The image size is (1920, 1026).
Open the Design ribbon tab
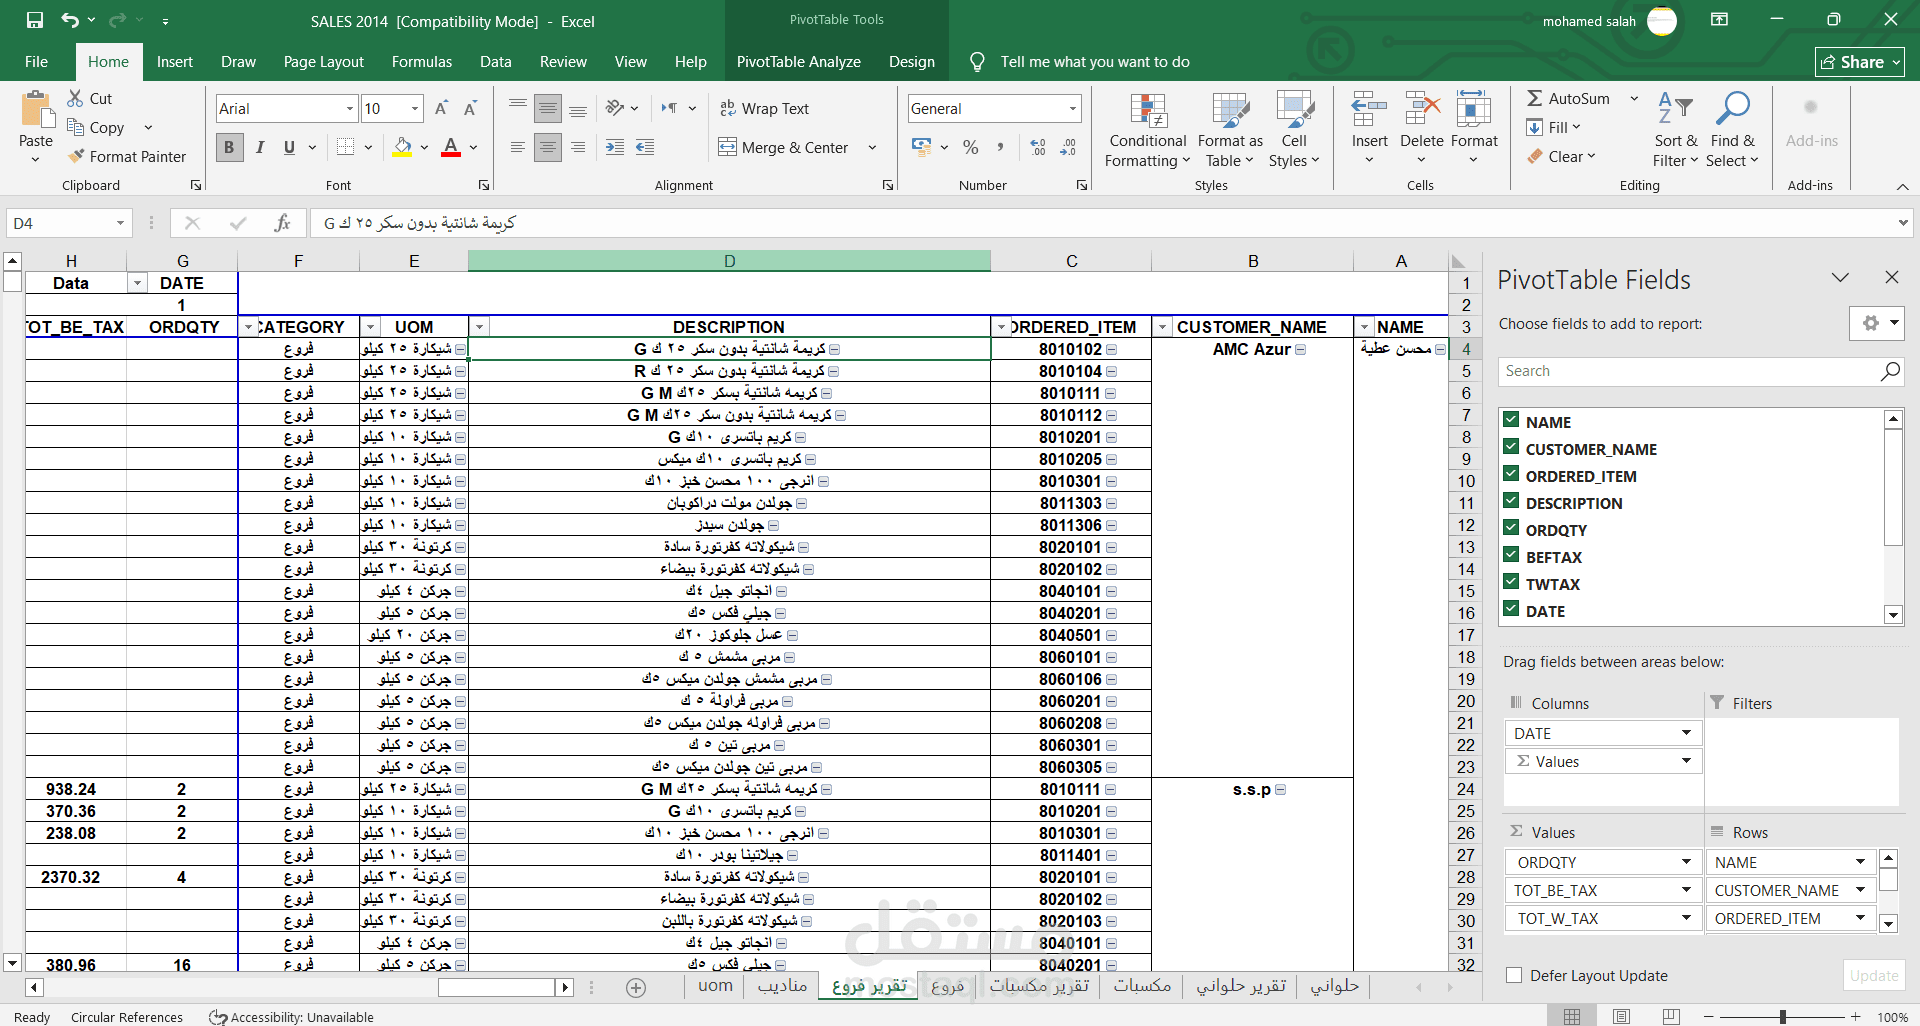click(912, 62)
